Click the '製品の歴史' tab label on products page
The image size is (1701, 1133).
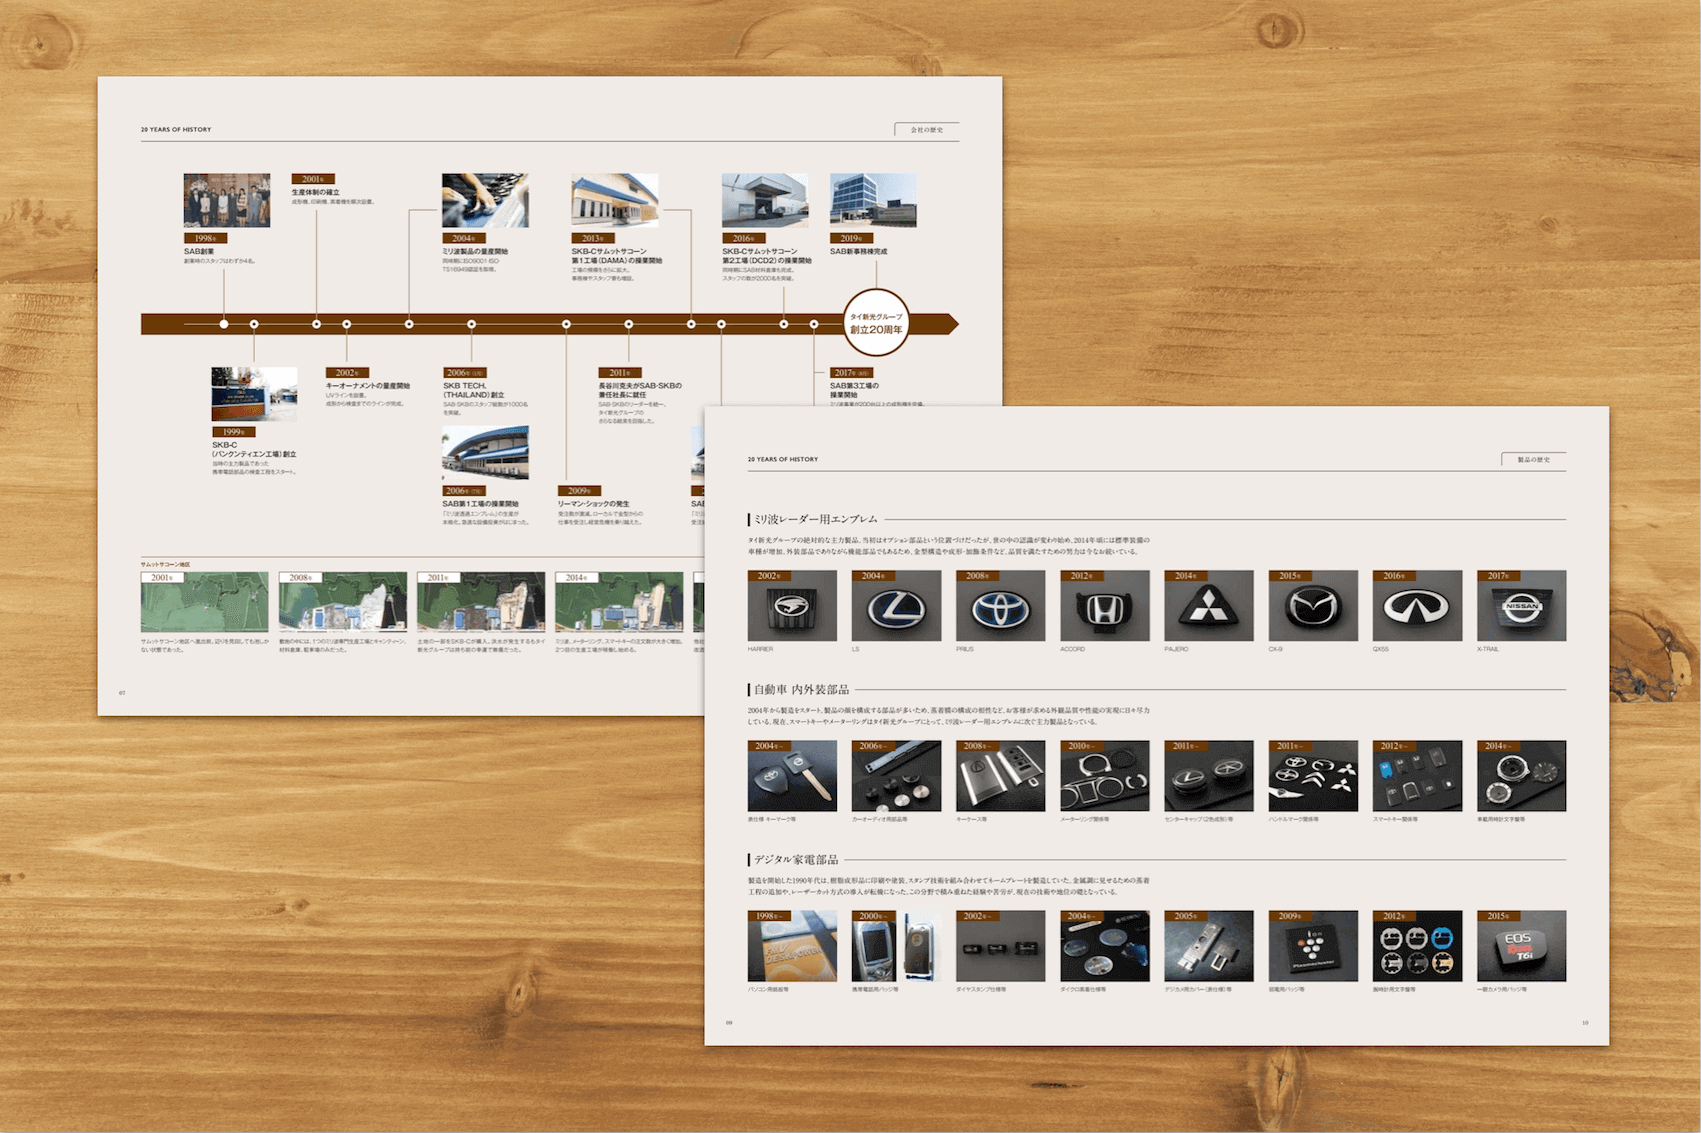click(x=1534, y=460)
